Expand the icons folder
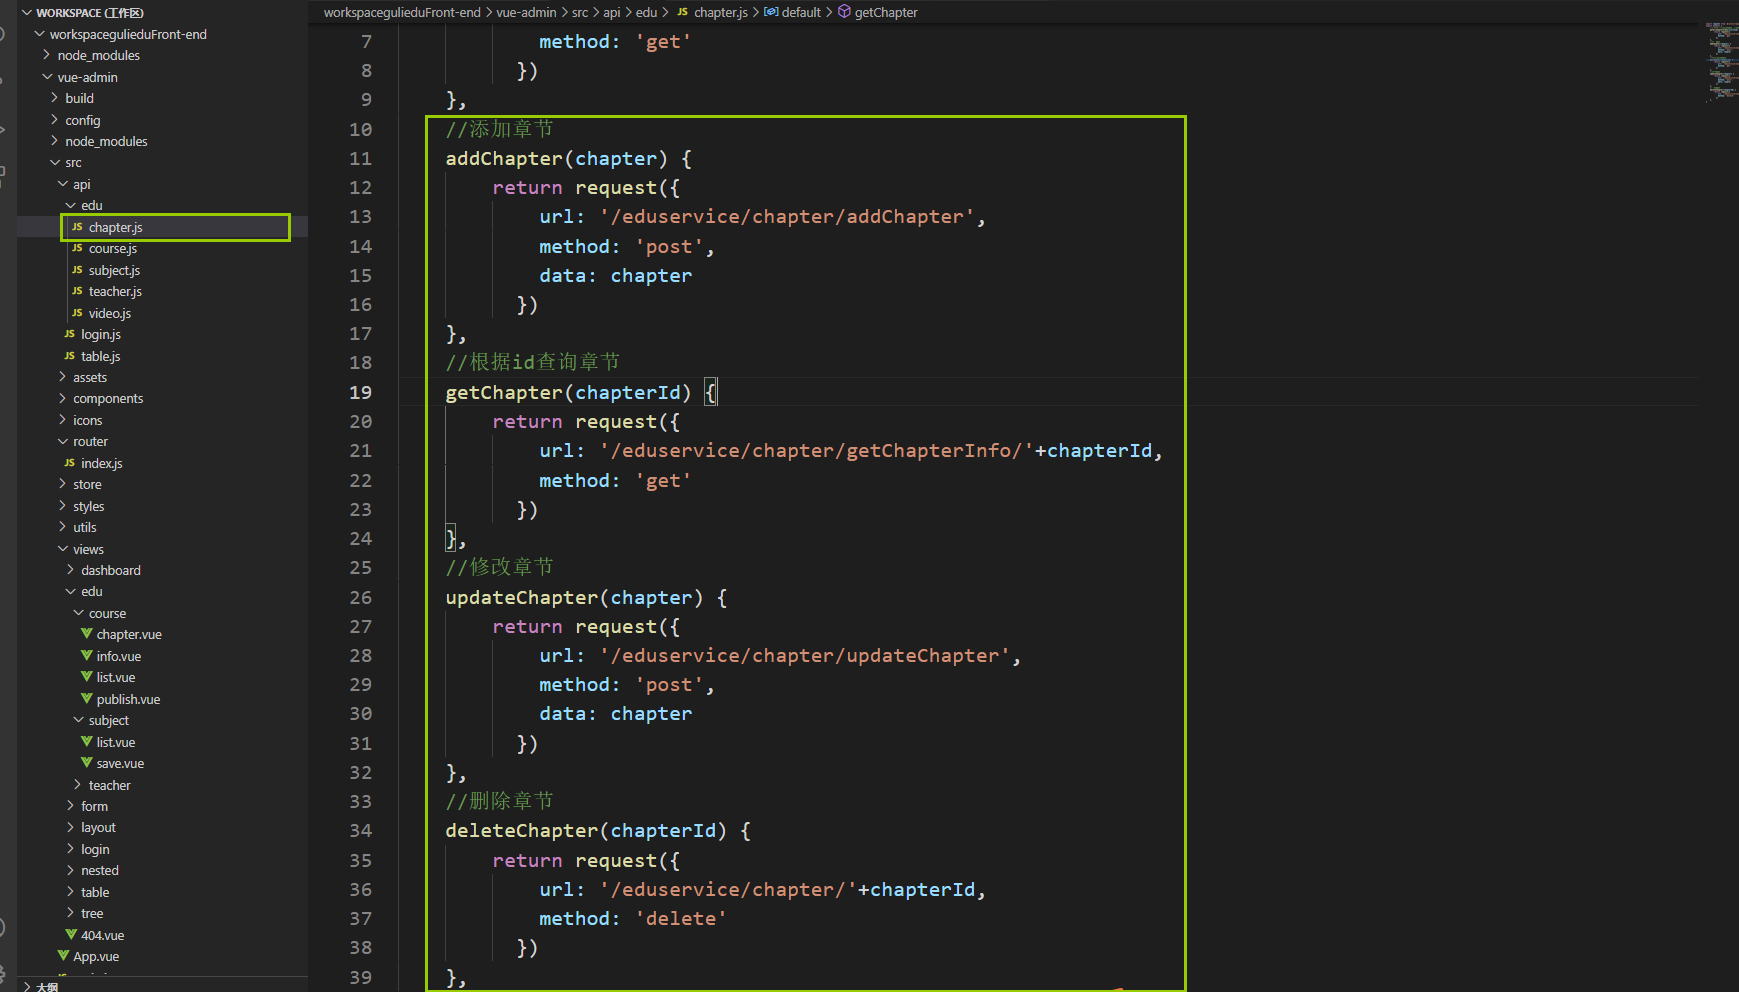The height and width of the screenshot is (992, 1739). [63, 420]
